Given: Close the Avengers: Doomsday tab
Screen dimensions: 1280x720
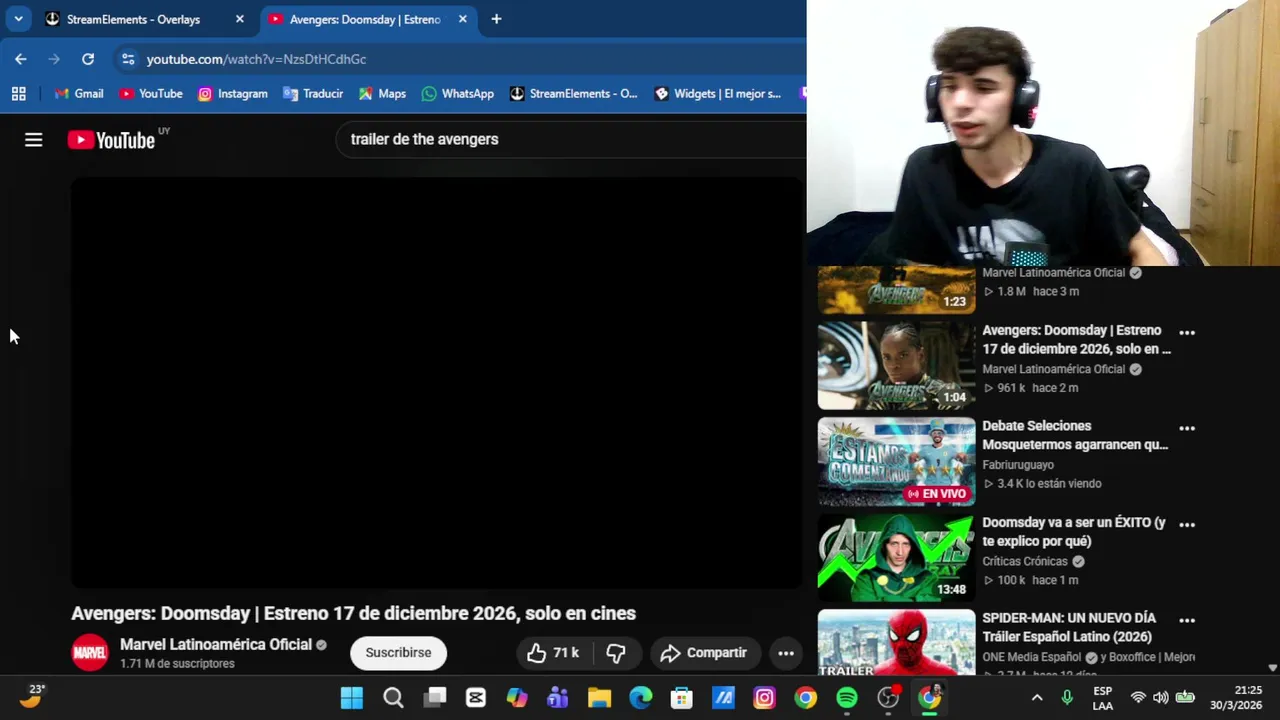Looking at the screenshot, I should point(462,19).
